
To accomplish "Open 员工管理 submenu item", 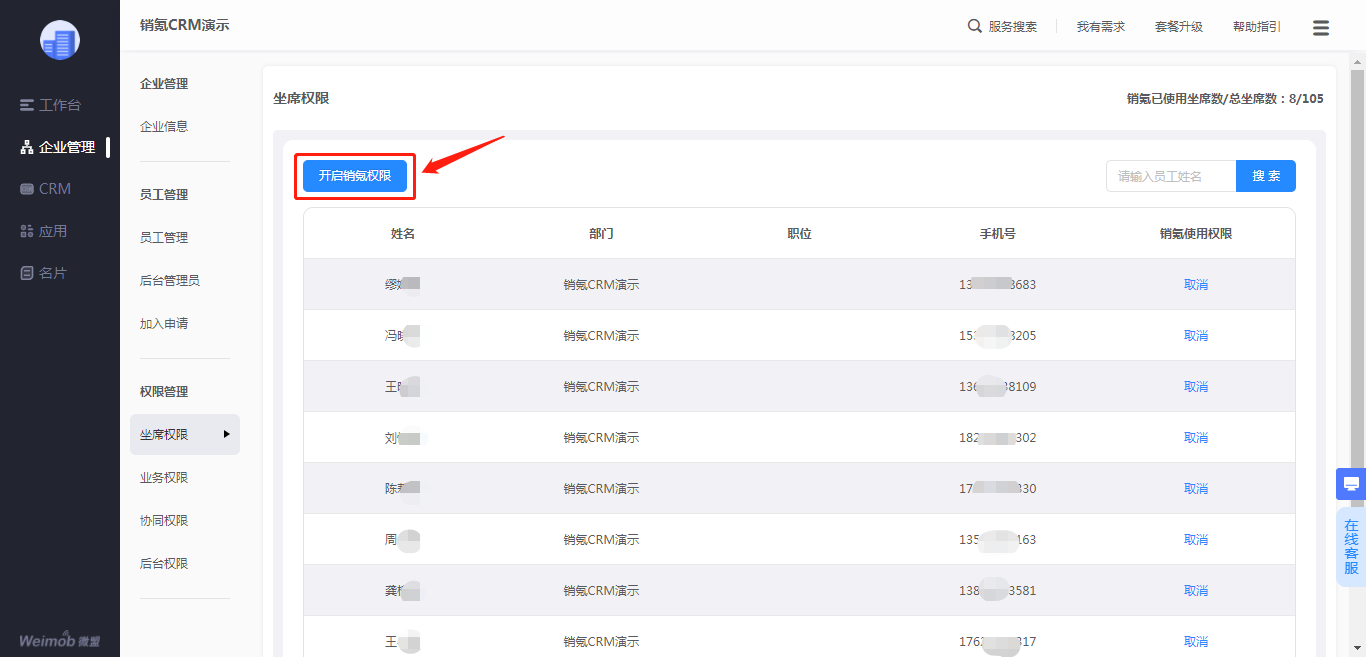I will point(164,238).
